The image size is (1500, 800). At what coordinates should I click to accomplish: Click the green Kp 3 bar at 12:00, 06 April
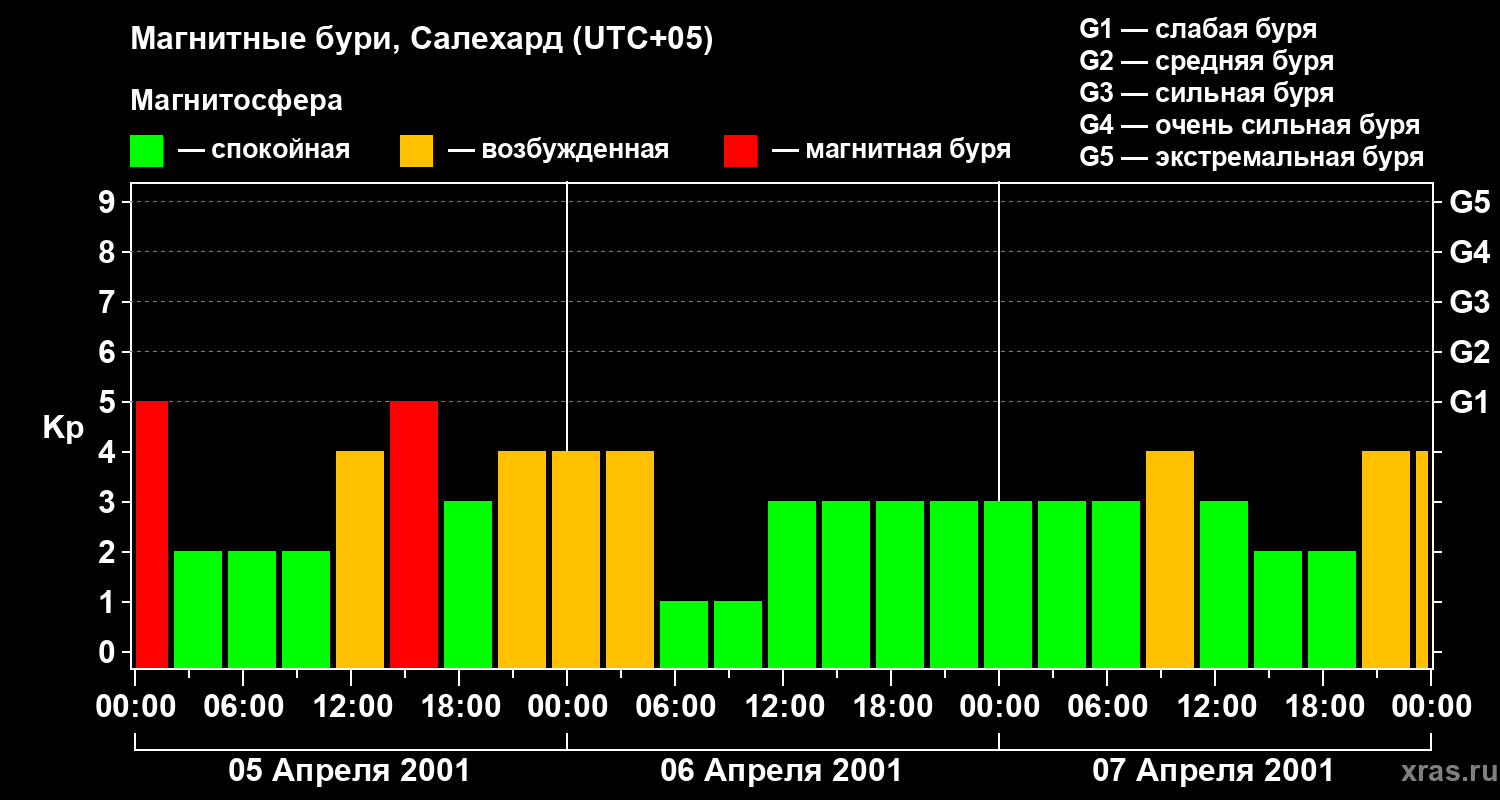click(x=792, y=584)
